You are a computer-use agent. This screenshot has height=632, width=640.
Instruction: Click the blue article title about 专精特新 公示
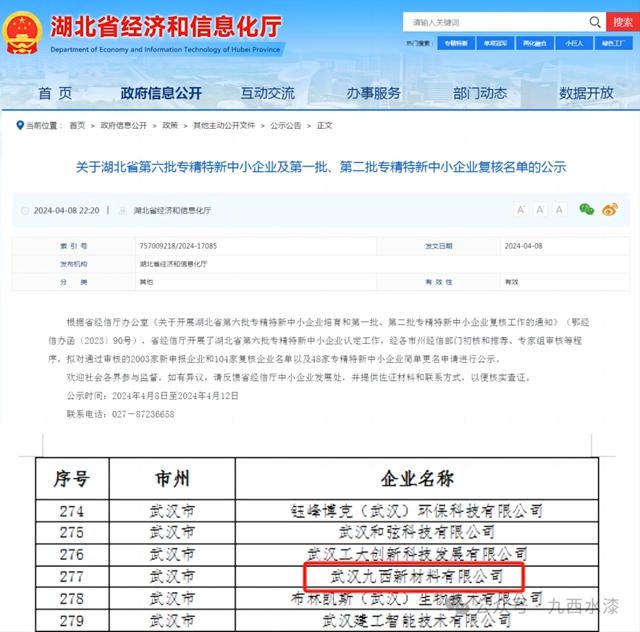point(321,167)
